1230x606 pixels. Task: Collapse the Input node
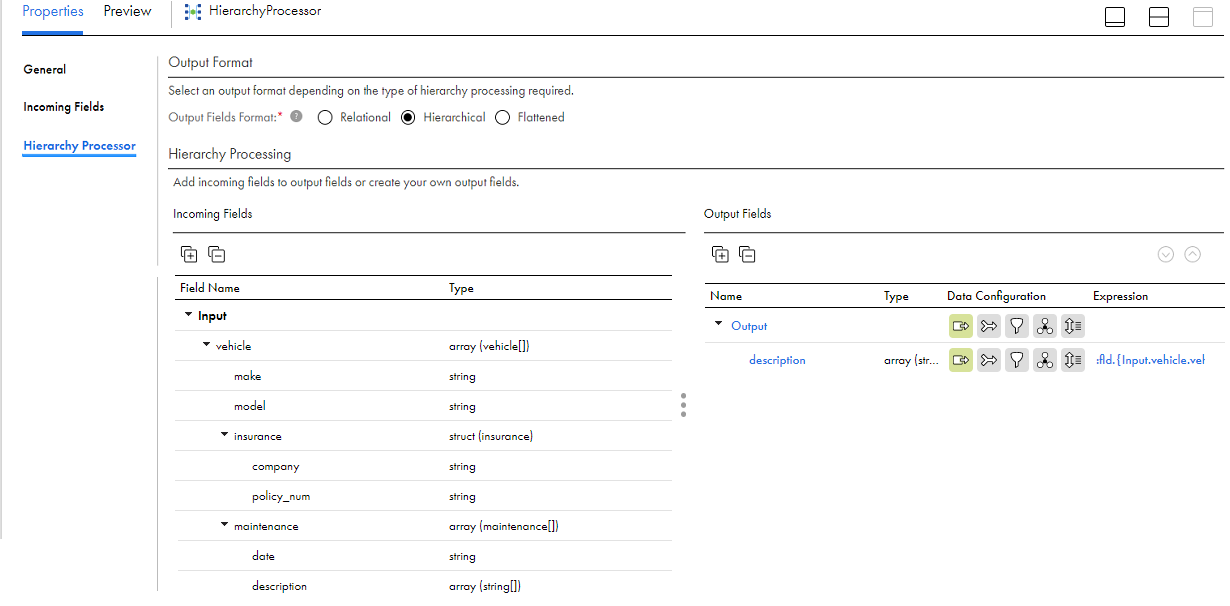coord(188,315)
